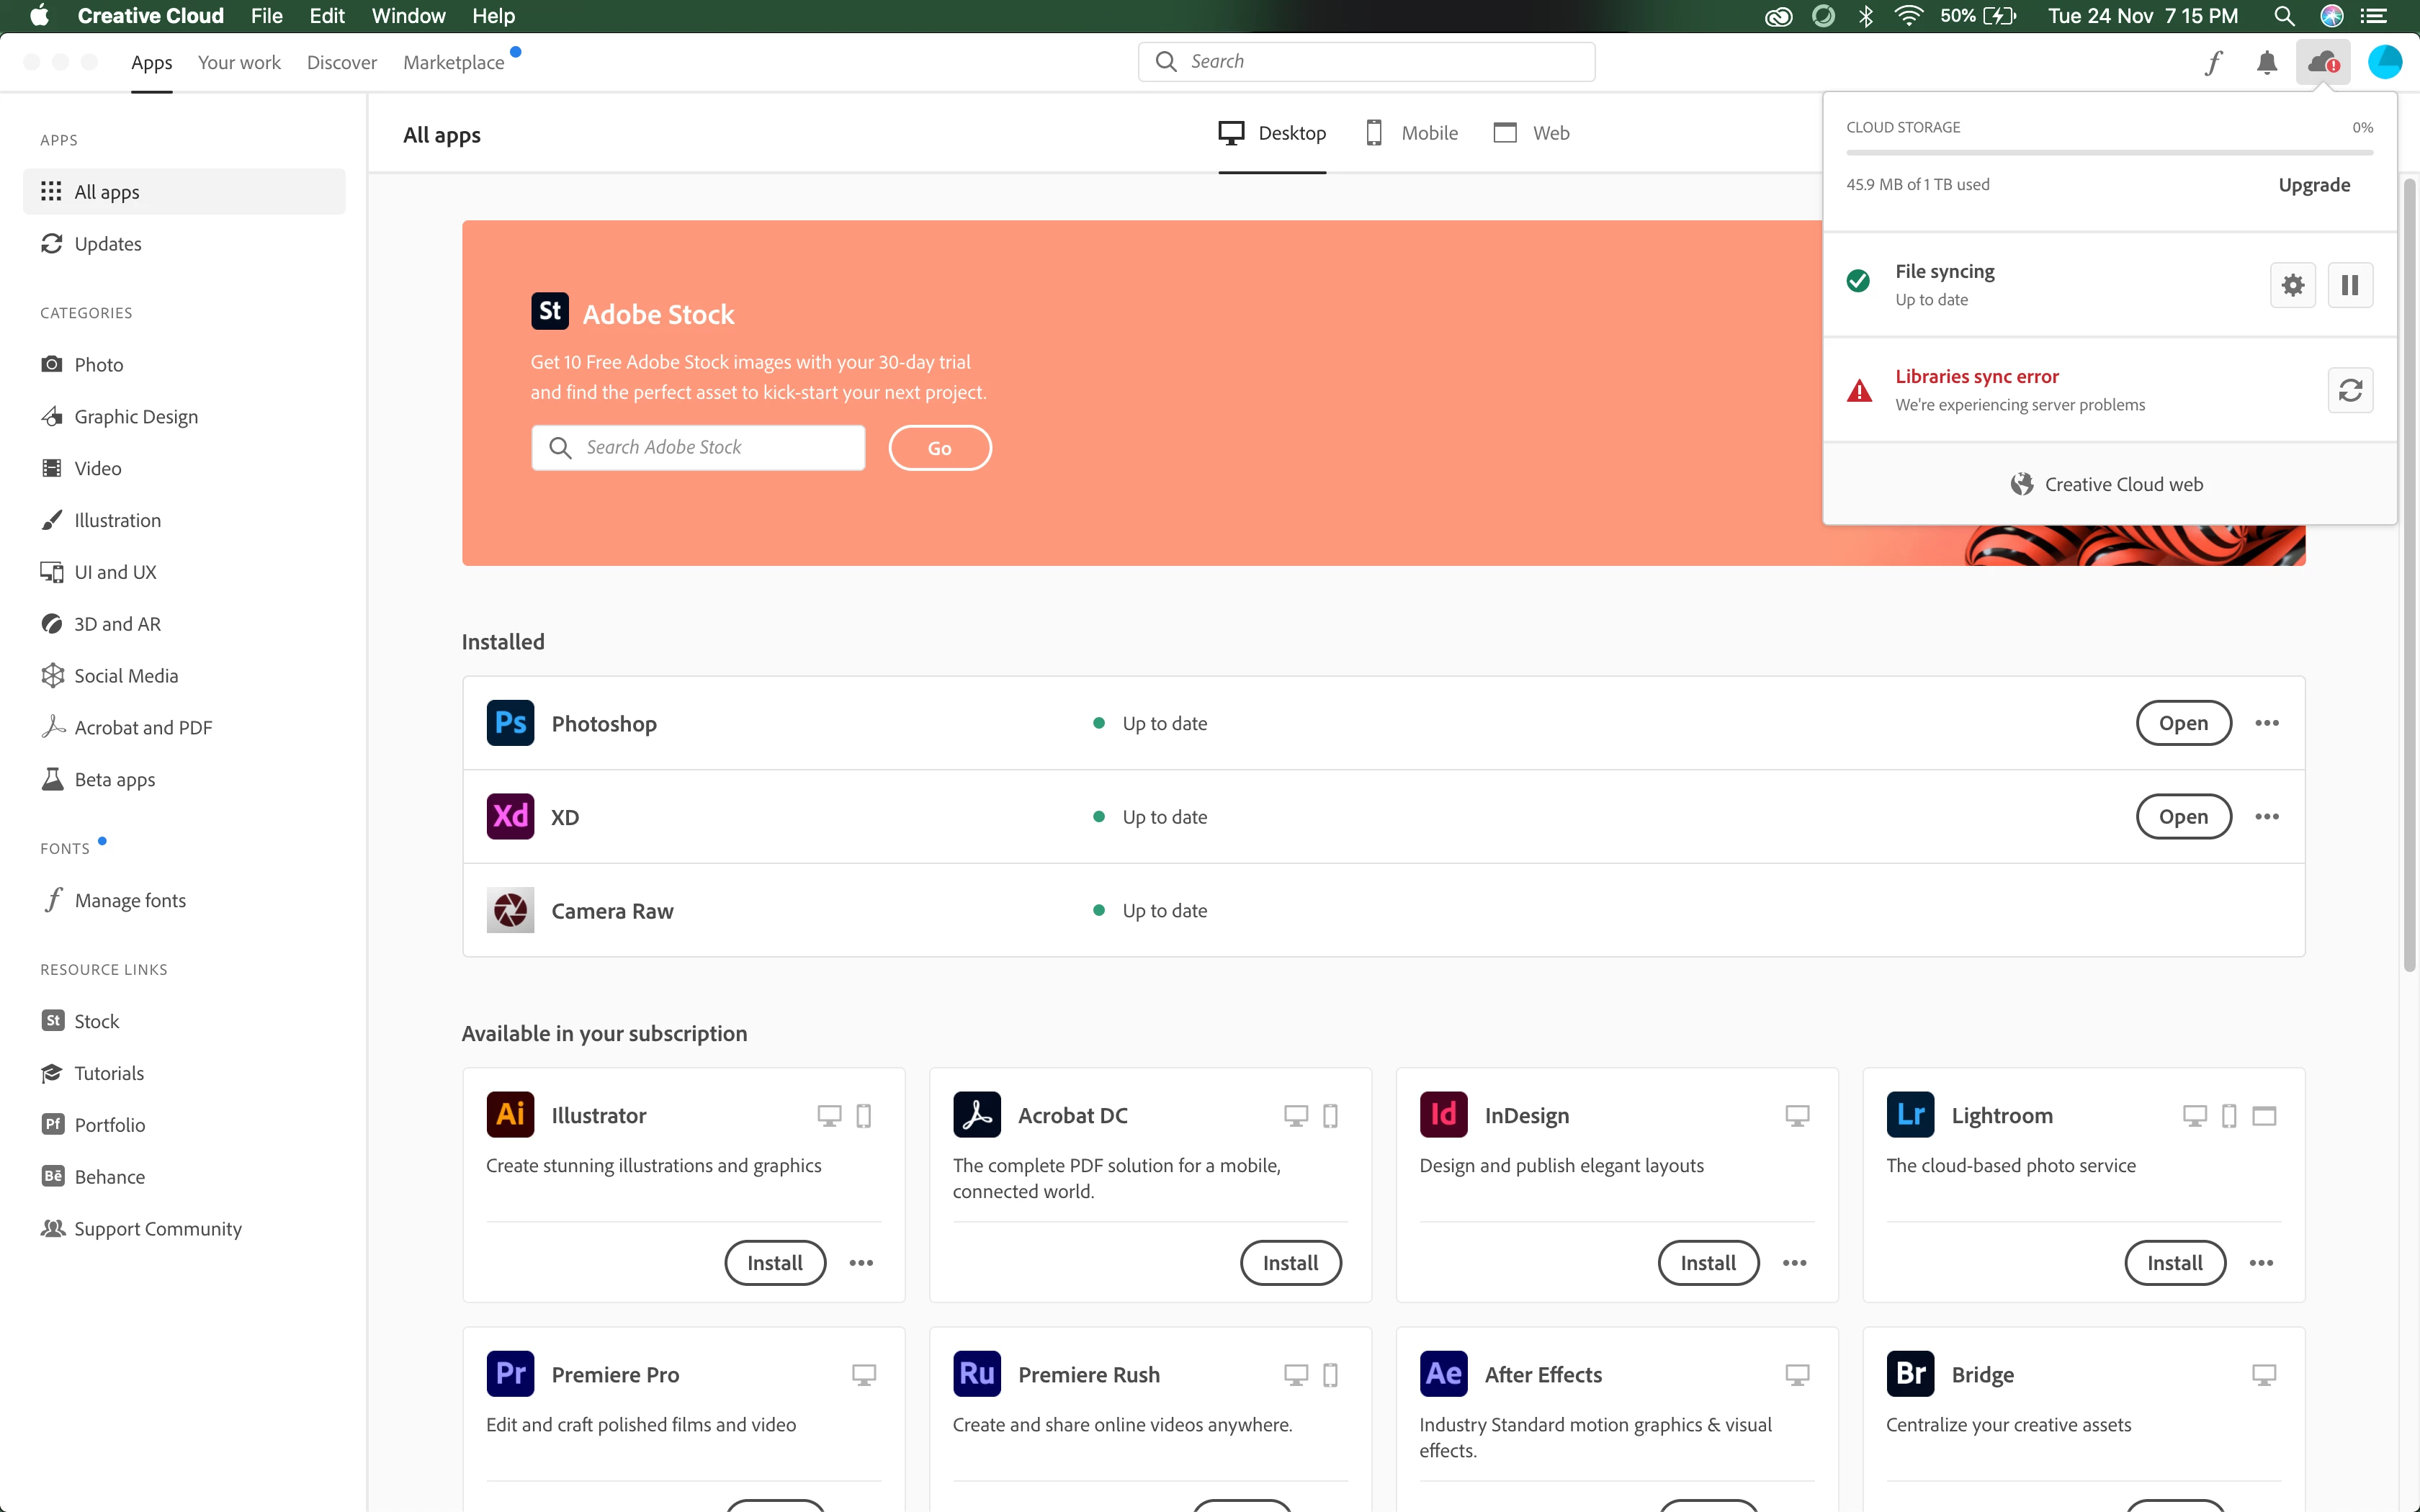Open file syncing settings gear

point(2292,285)
